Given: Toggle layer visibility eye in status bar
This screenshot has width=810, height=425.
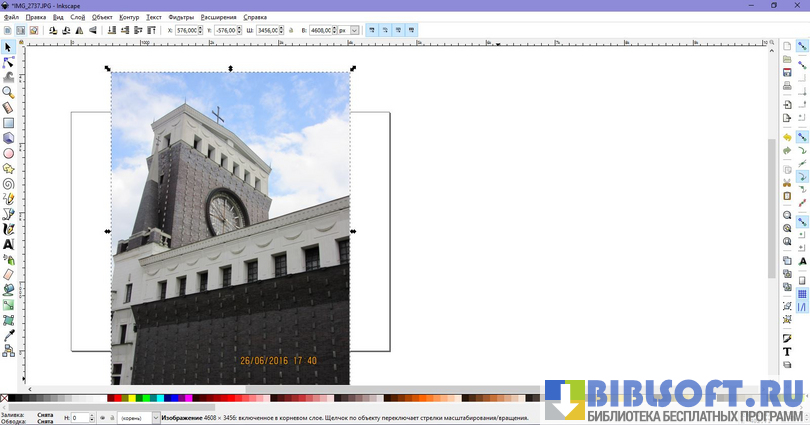Looking at the screenshot, I should (101, 418).
